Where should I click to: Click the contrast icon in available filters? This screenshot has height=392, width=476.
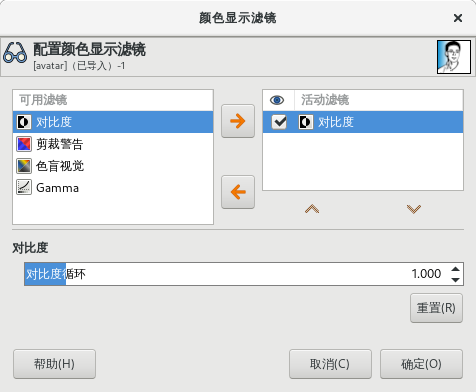pos(24,122)
